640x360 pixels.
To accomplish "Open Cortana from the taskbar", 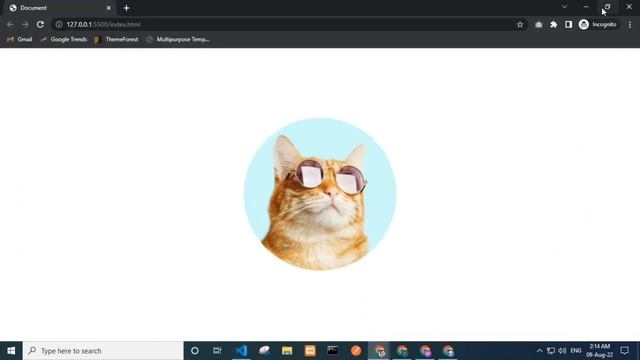I will point(195,351).
